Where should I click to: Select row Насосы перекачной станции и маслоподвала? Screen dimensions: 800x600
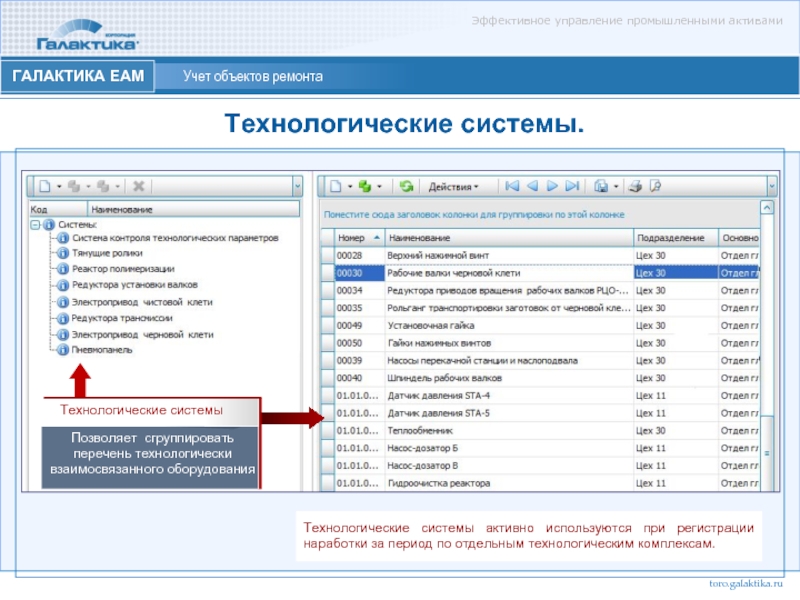coord(540,361)
